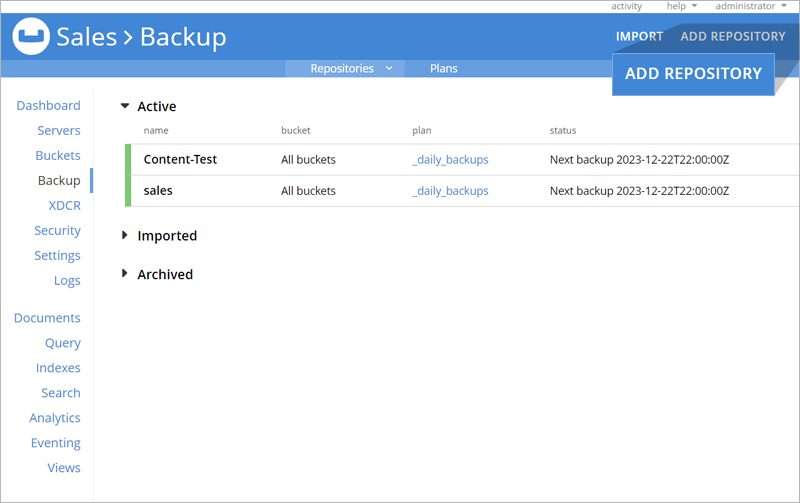Click the activity link in top bar
Screen dimensions: 800x503
tap(627, 6)
